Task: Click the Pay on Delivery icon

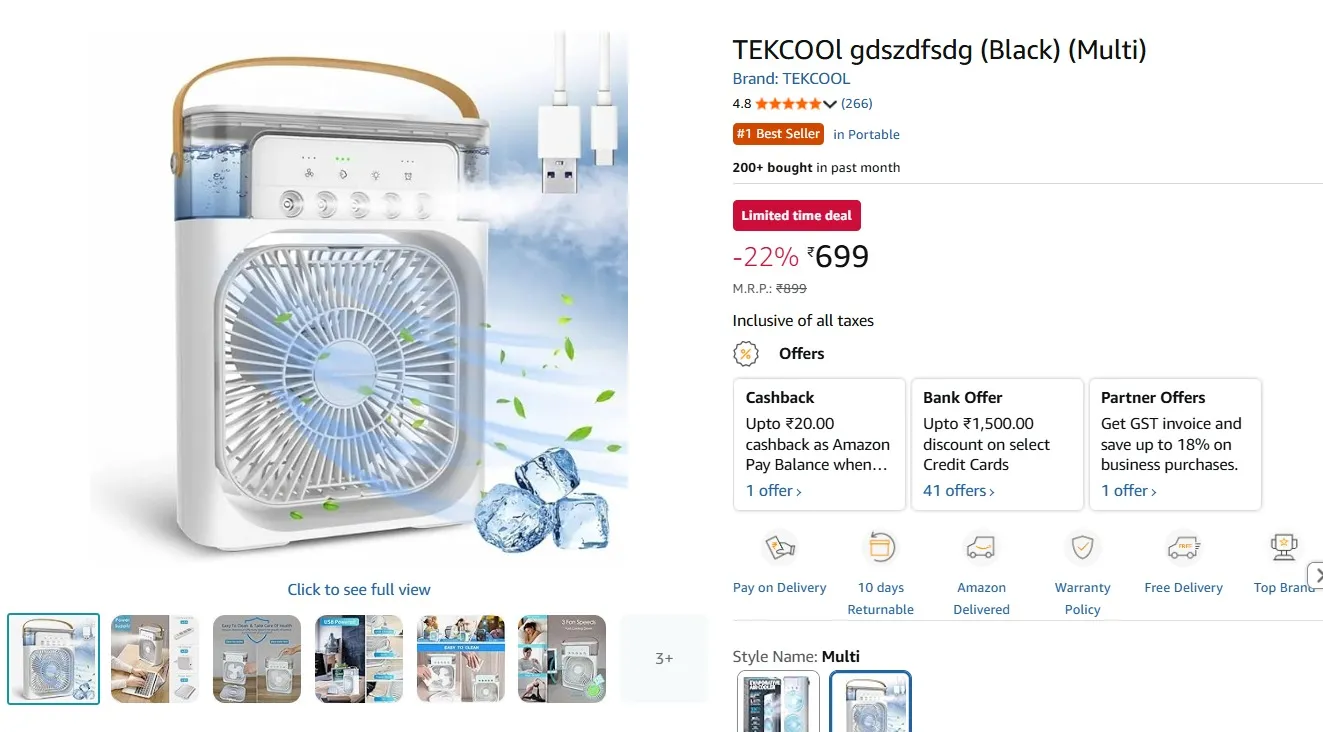Action: (779, 548)
